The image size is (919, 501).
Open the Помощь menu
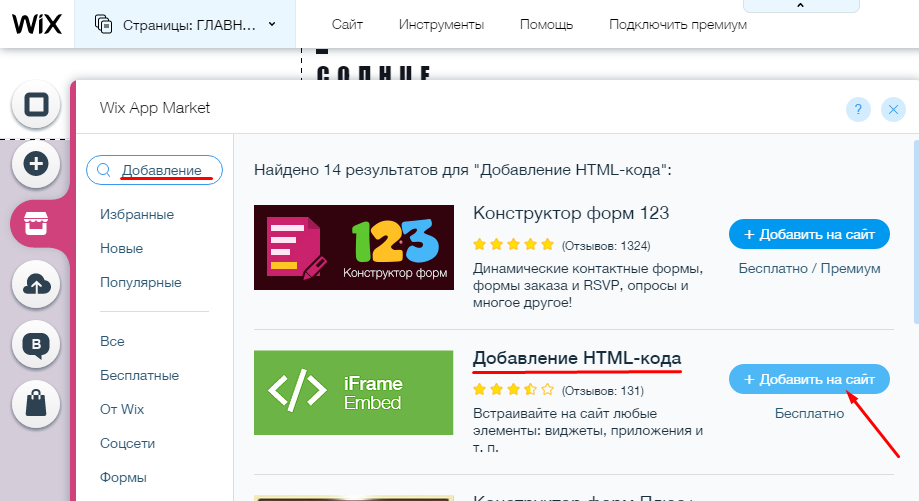pos(546,25)
